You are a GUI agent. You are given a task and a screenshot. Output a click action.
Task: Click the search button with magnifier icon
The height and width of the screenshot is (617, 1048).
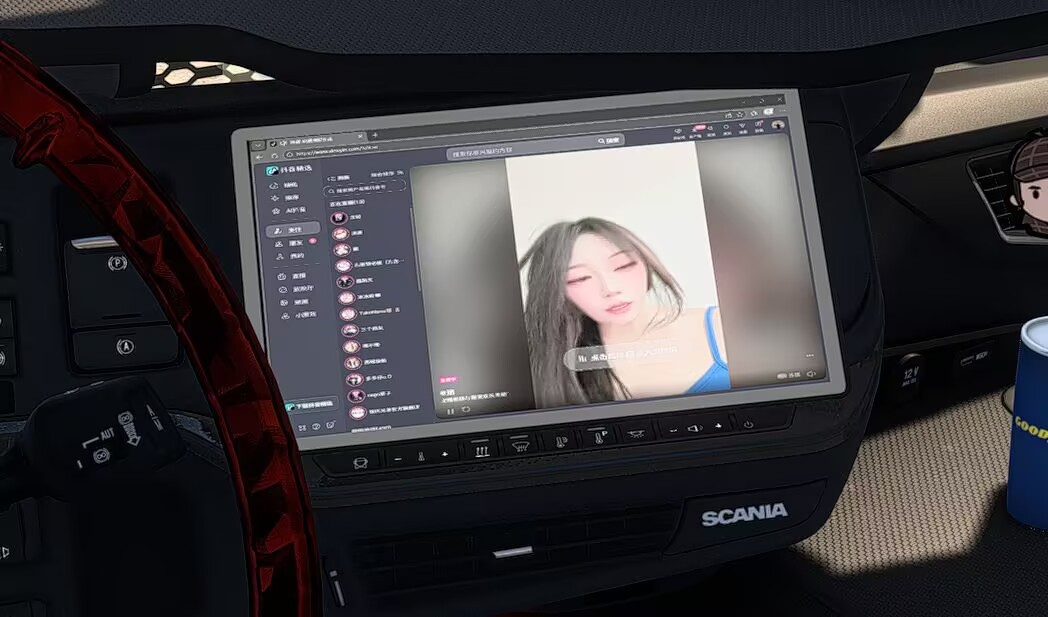[x=610, y=140]
